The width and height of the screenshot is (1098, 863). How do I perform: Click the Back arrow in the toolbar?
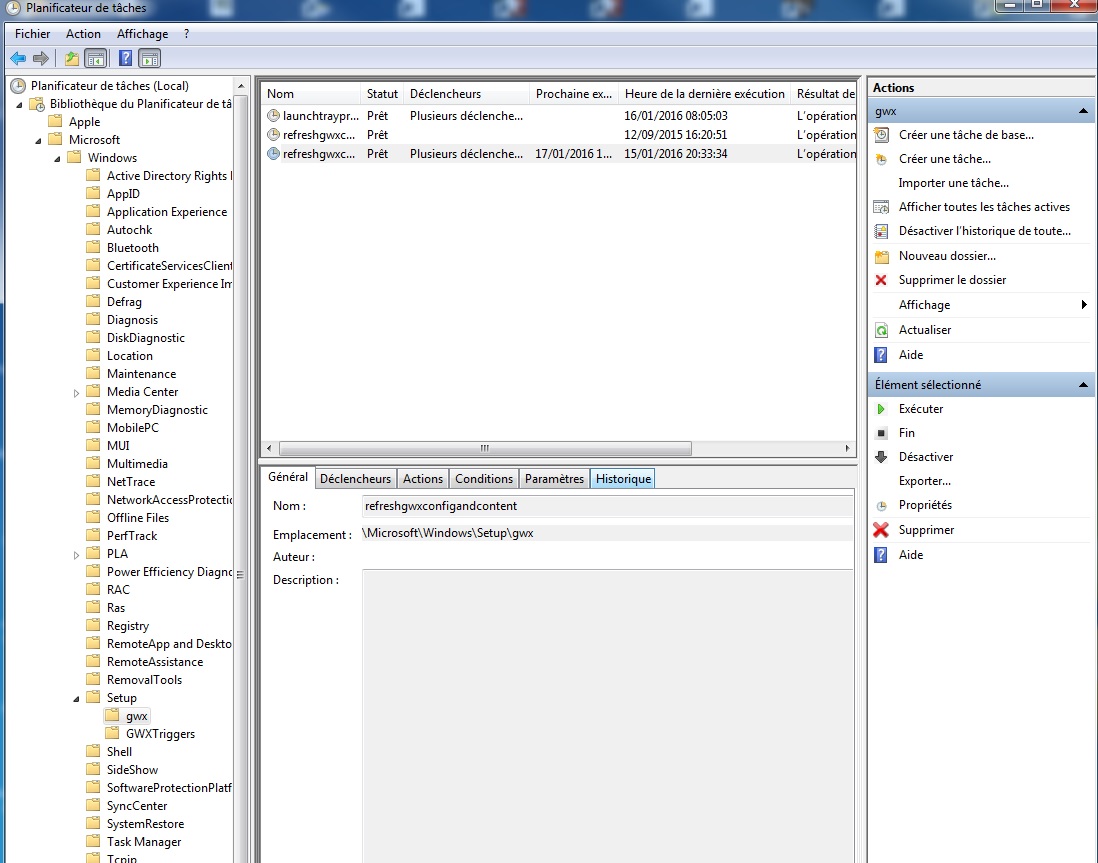[x=18, y=58]
